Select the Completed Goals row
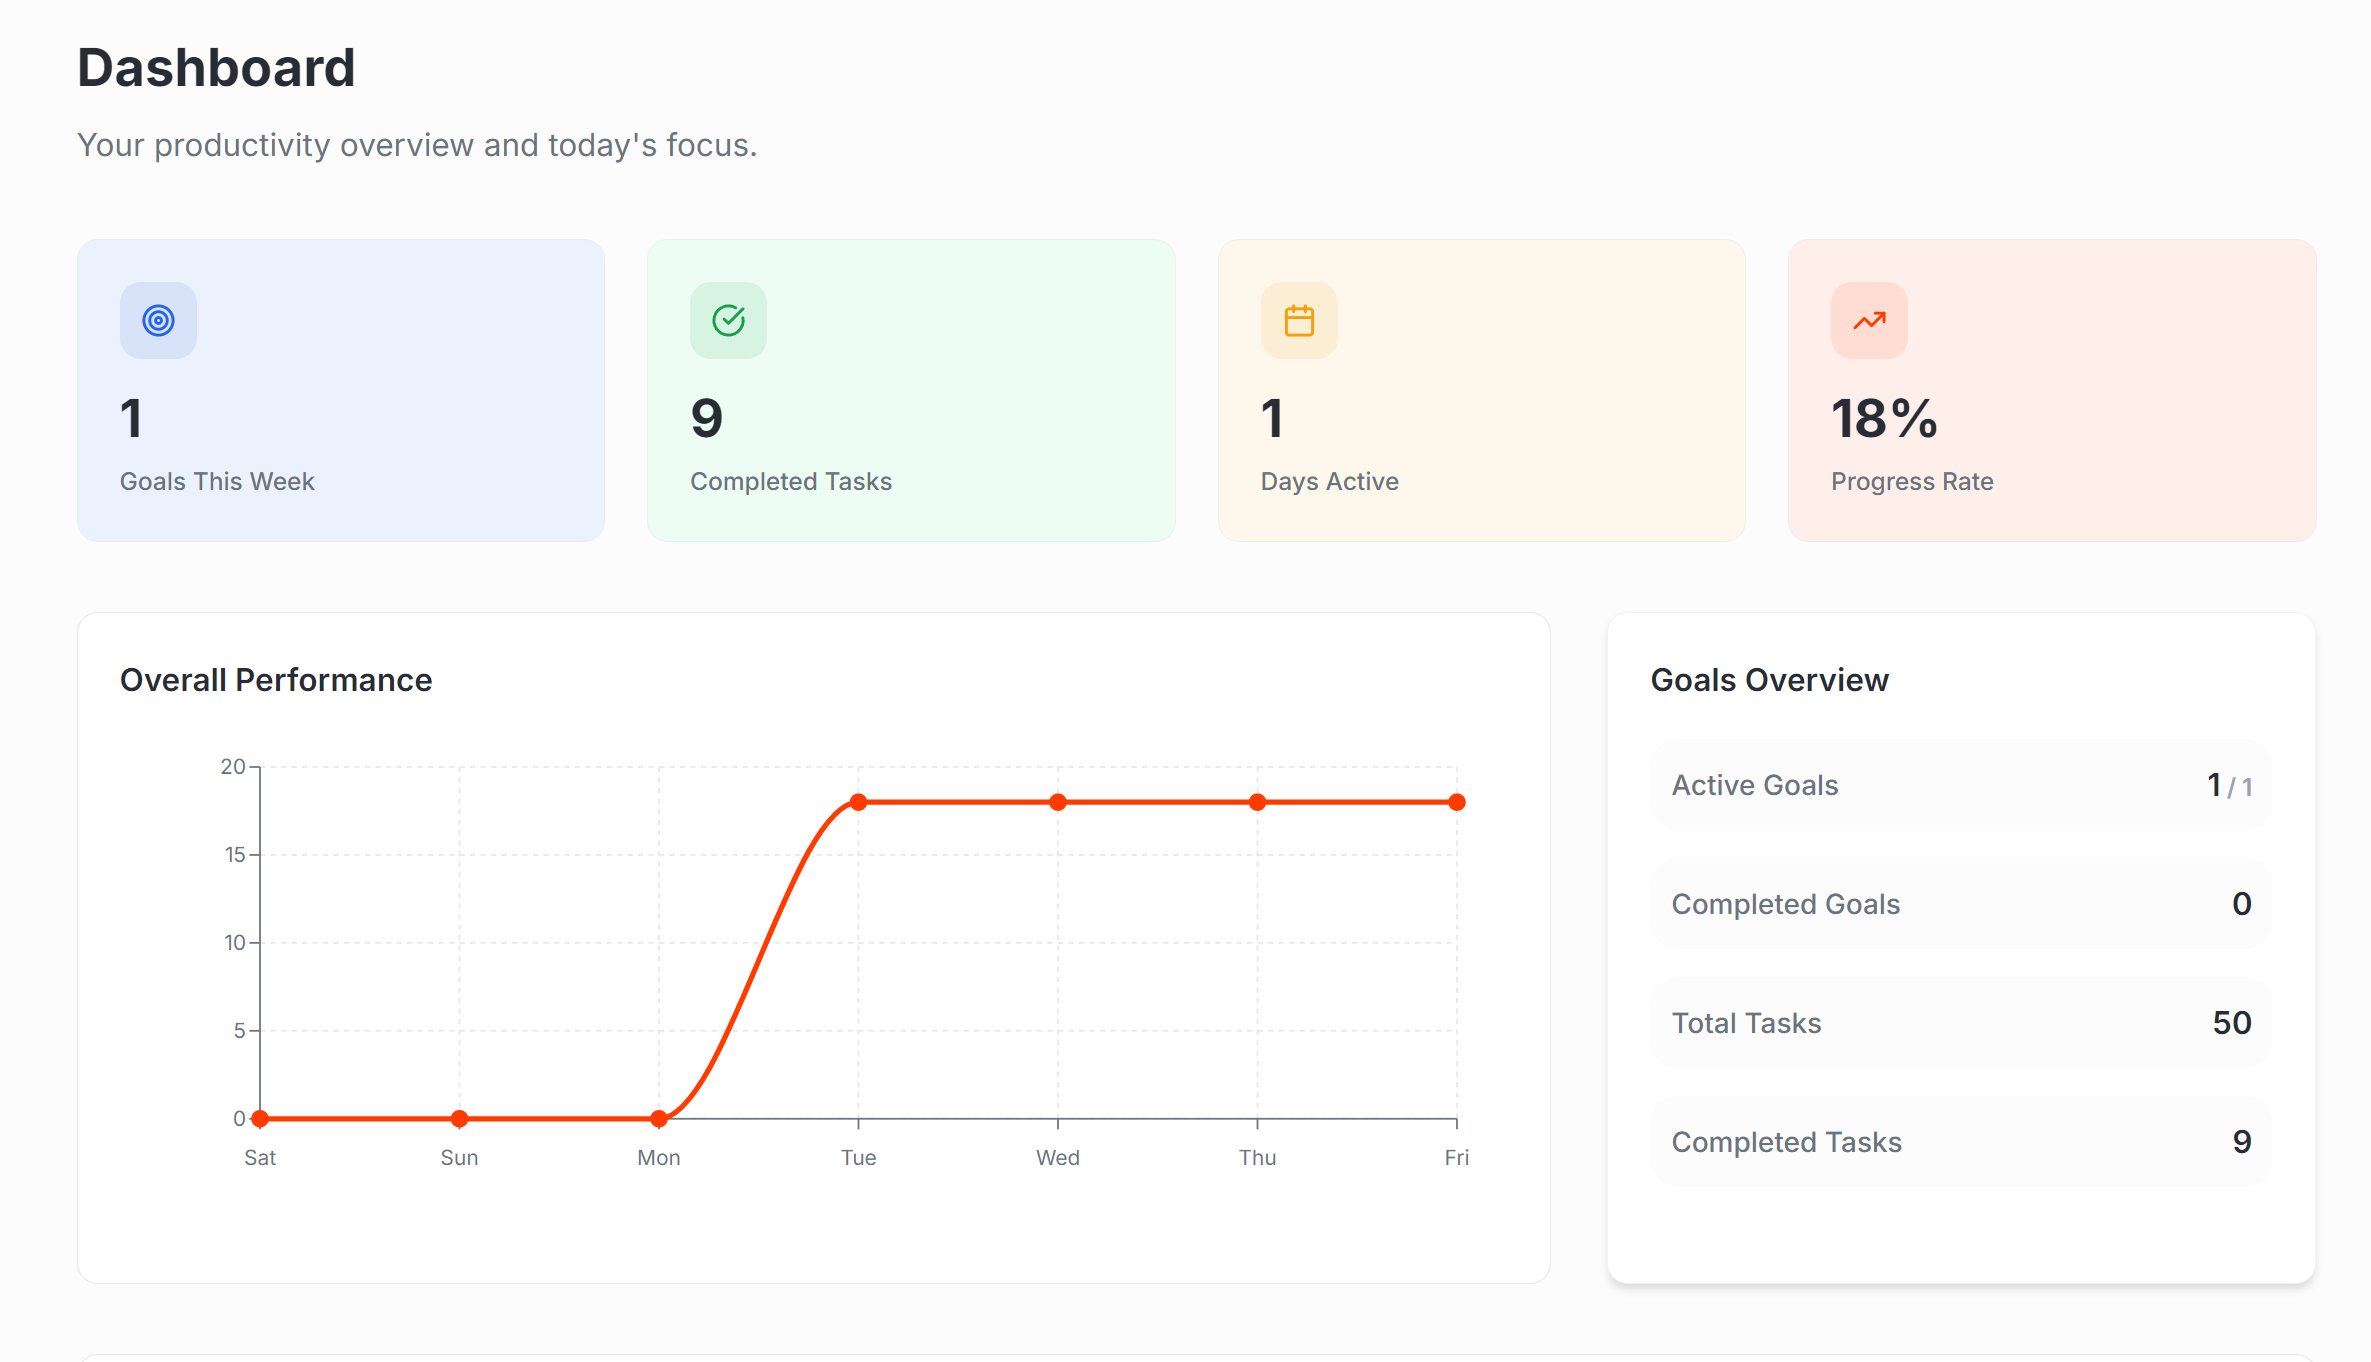This screenshot has width=2371, height=1362. point(1961,904)
